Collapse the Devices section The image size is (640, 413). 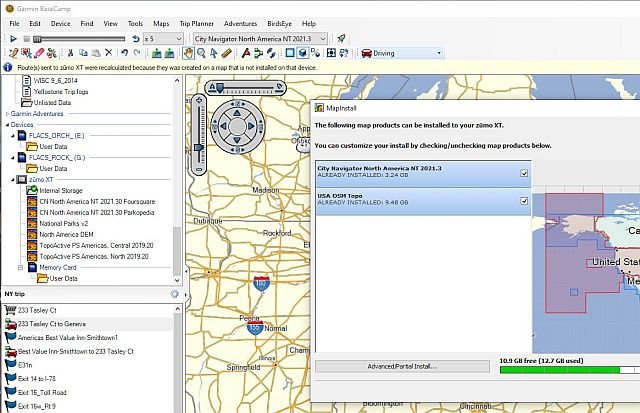click(x=7, y=125)
